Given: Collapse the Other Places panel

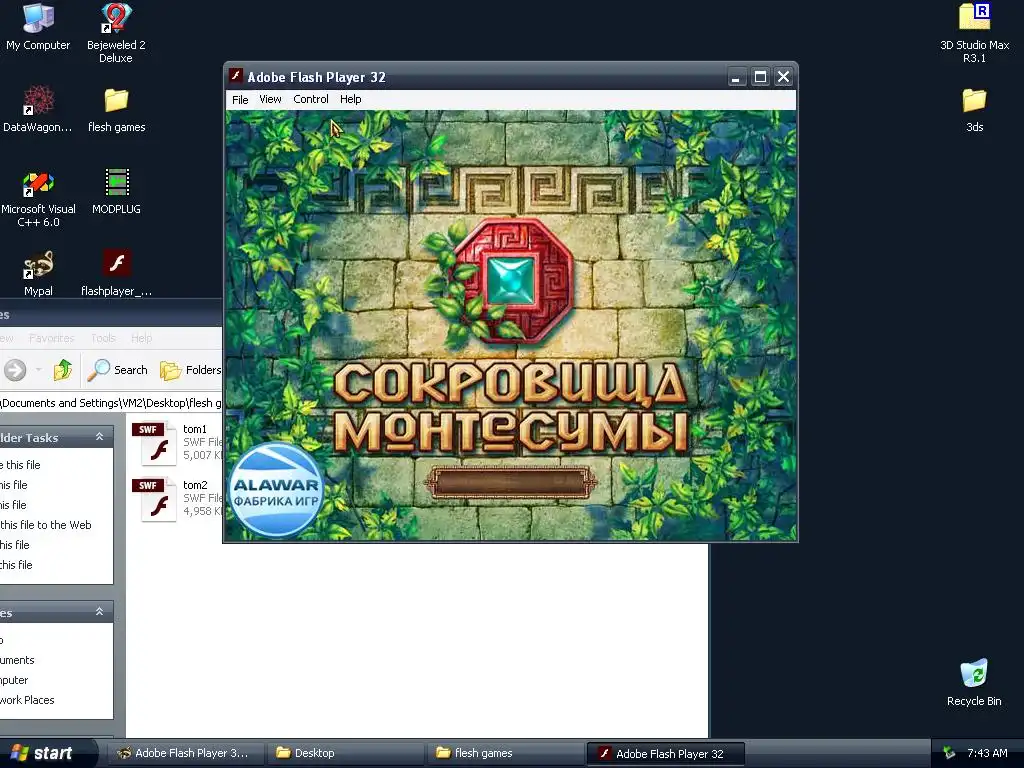Looking at the screenshot, I should coord(99,612).
